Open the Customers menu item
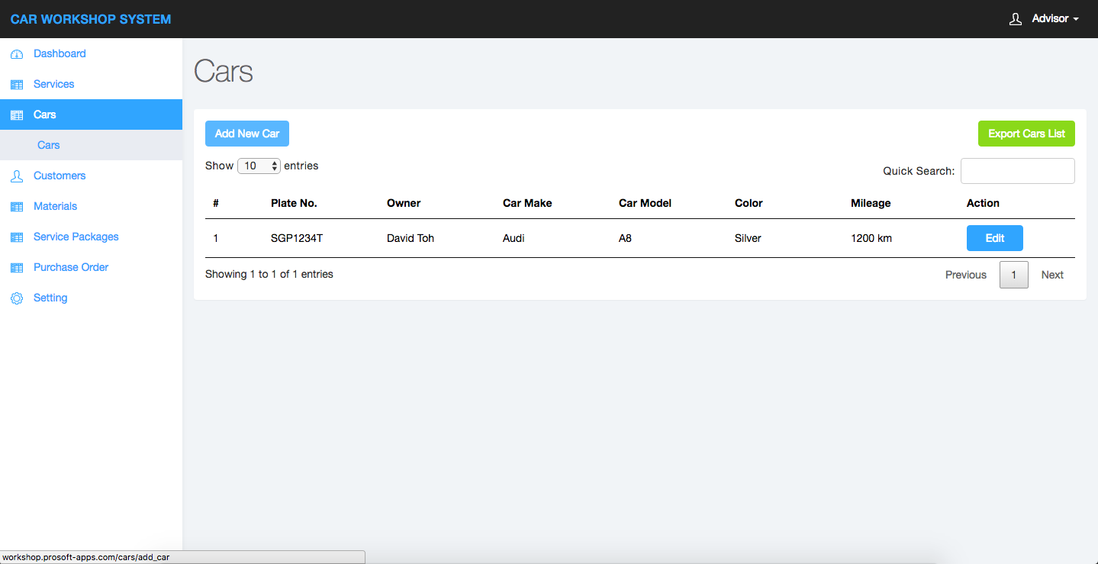Image resolution: width=1098 pixels, height=564 pixels. point(60,176)
